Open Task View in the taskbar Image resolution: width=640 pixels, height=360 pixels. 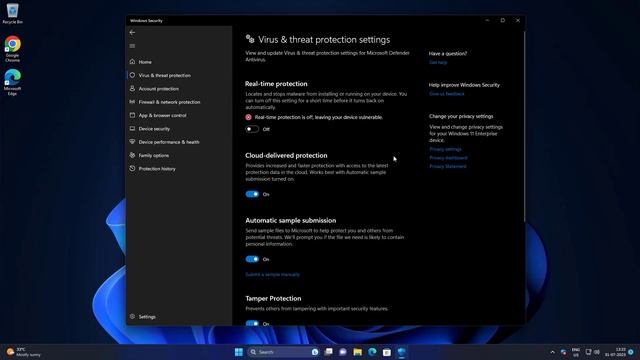pos(329,352)
